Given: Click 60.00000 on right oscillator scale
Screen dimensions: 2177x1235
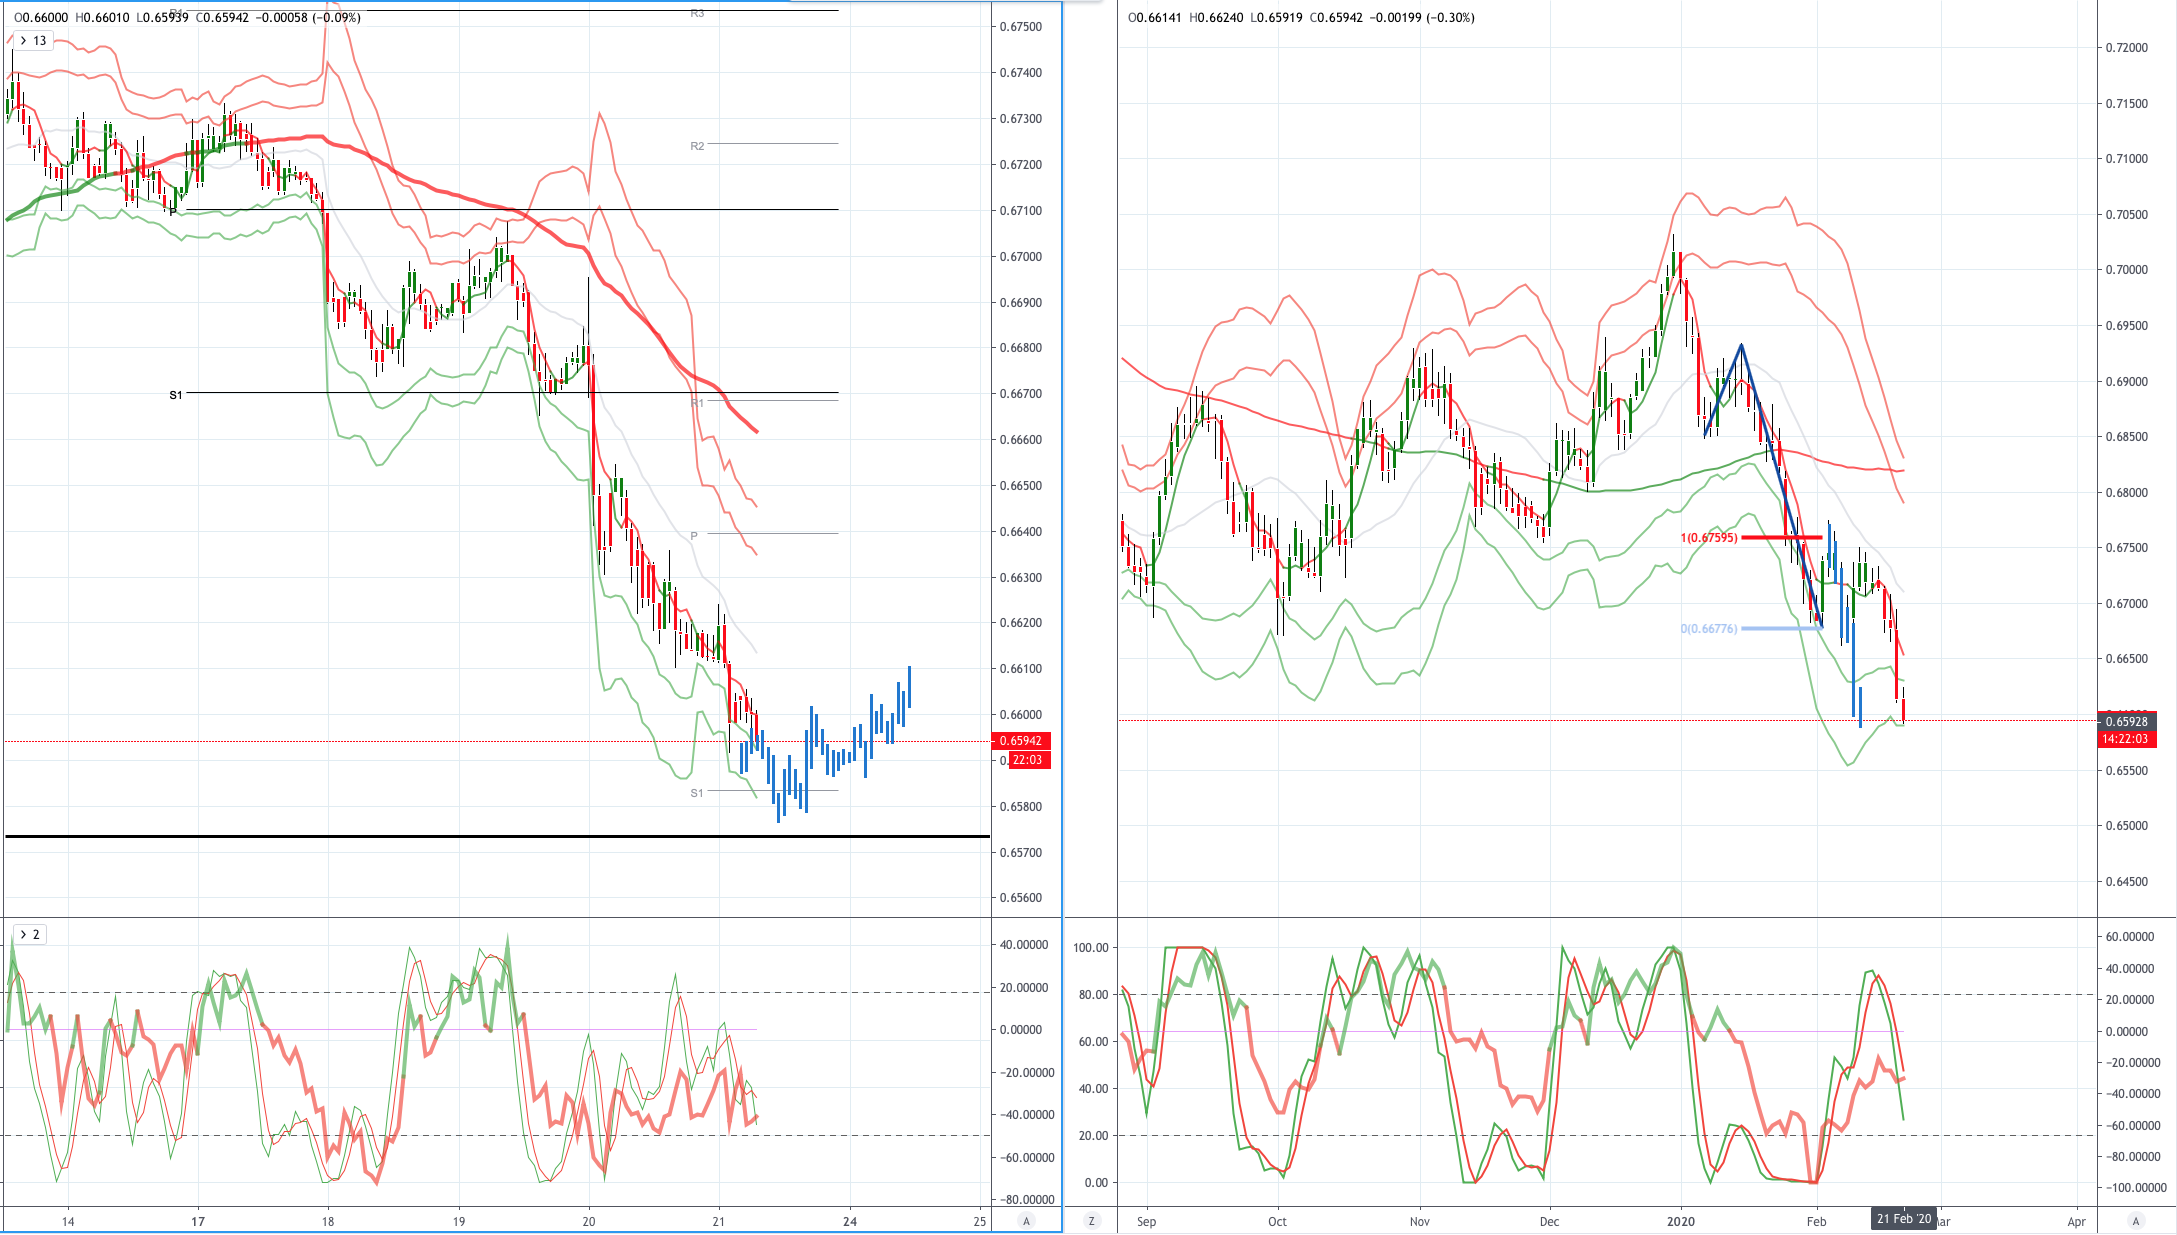Looking at the screenshot, I should pos(2130,937).
